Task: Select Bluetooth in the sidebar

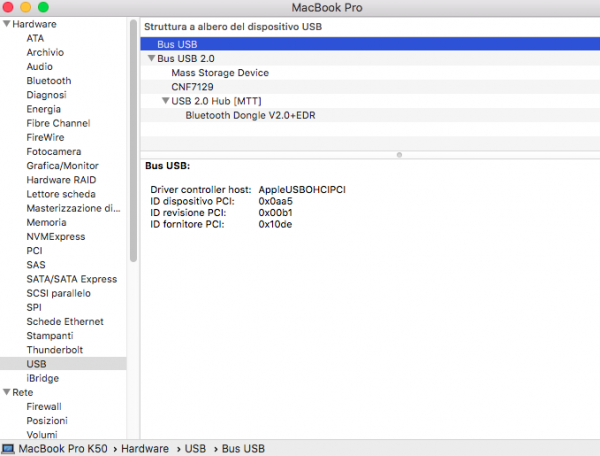Action: [49, 81]
